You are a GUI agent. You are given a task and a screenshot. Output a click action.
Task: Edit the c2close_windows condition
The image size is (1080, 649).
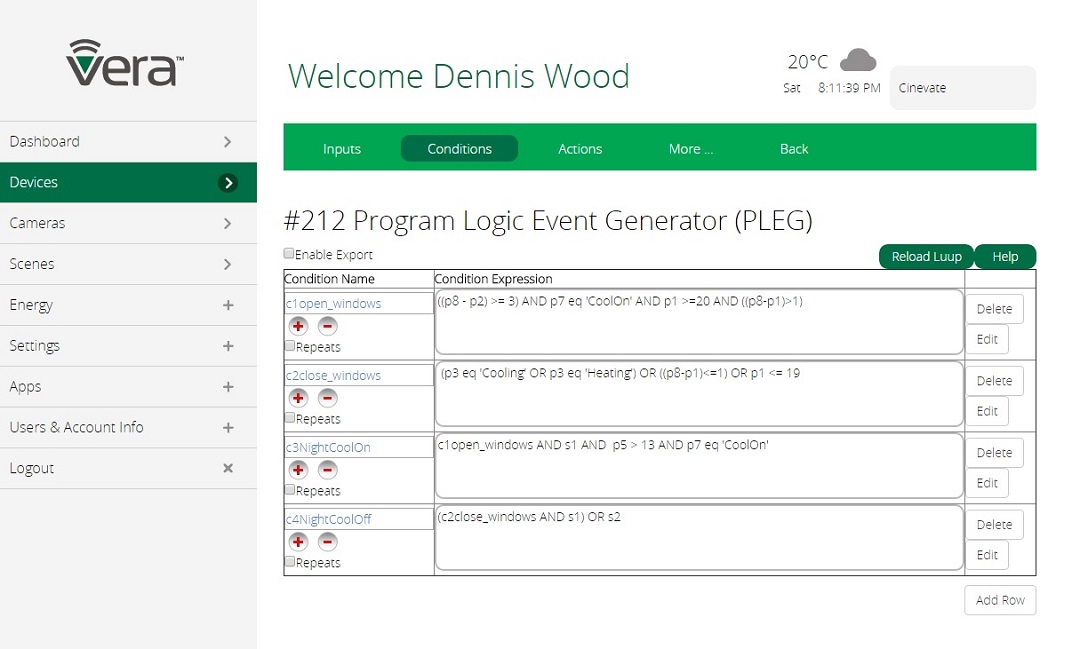[986, 411]
